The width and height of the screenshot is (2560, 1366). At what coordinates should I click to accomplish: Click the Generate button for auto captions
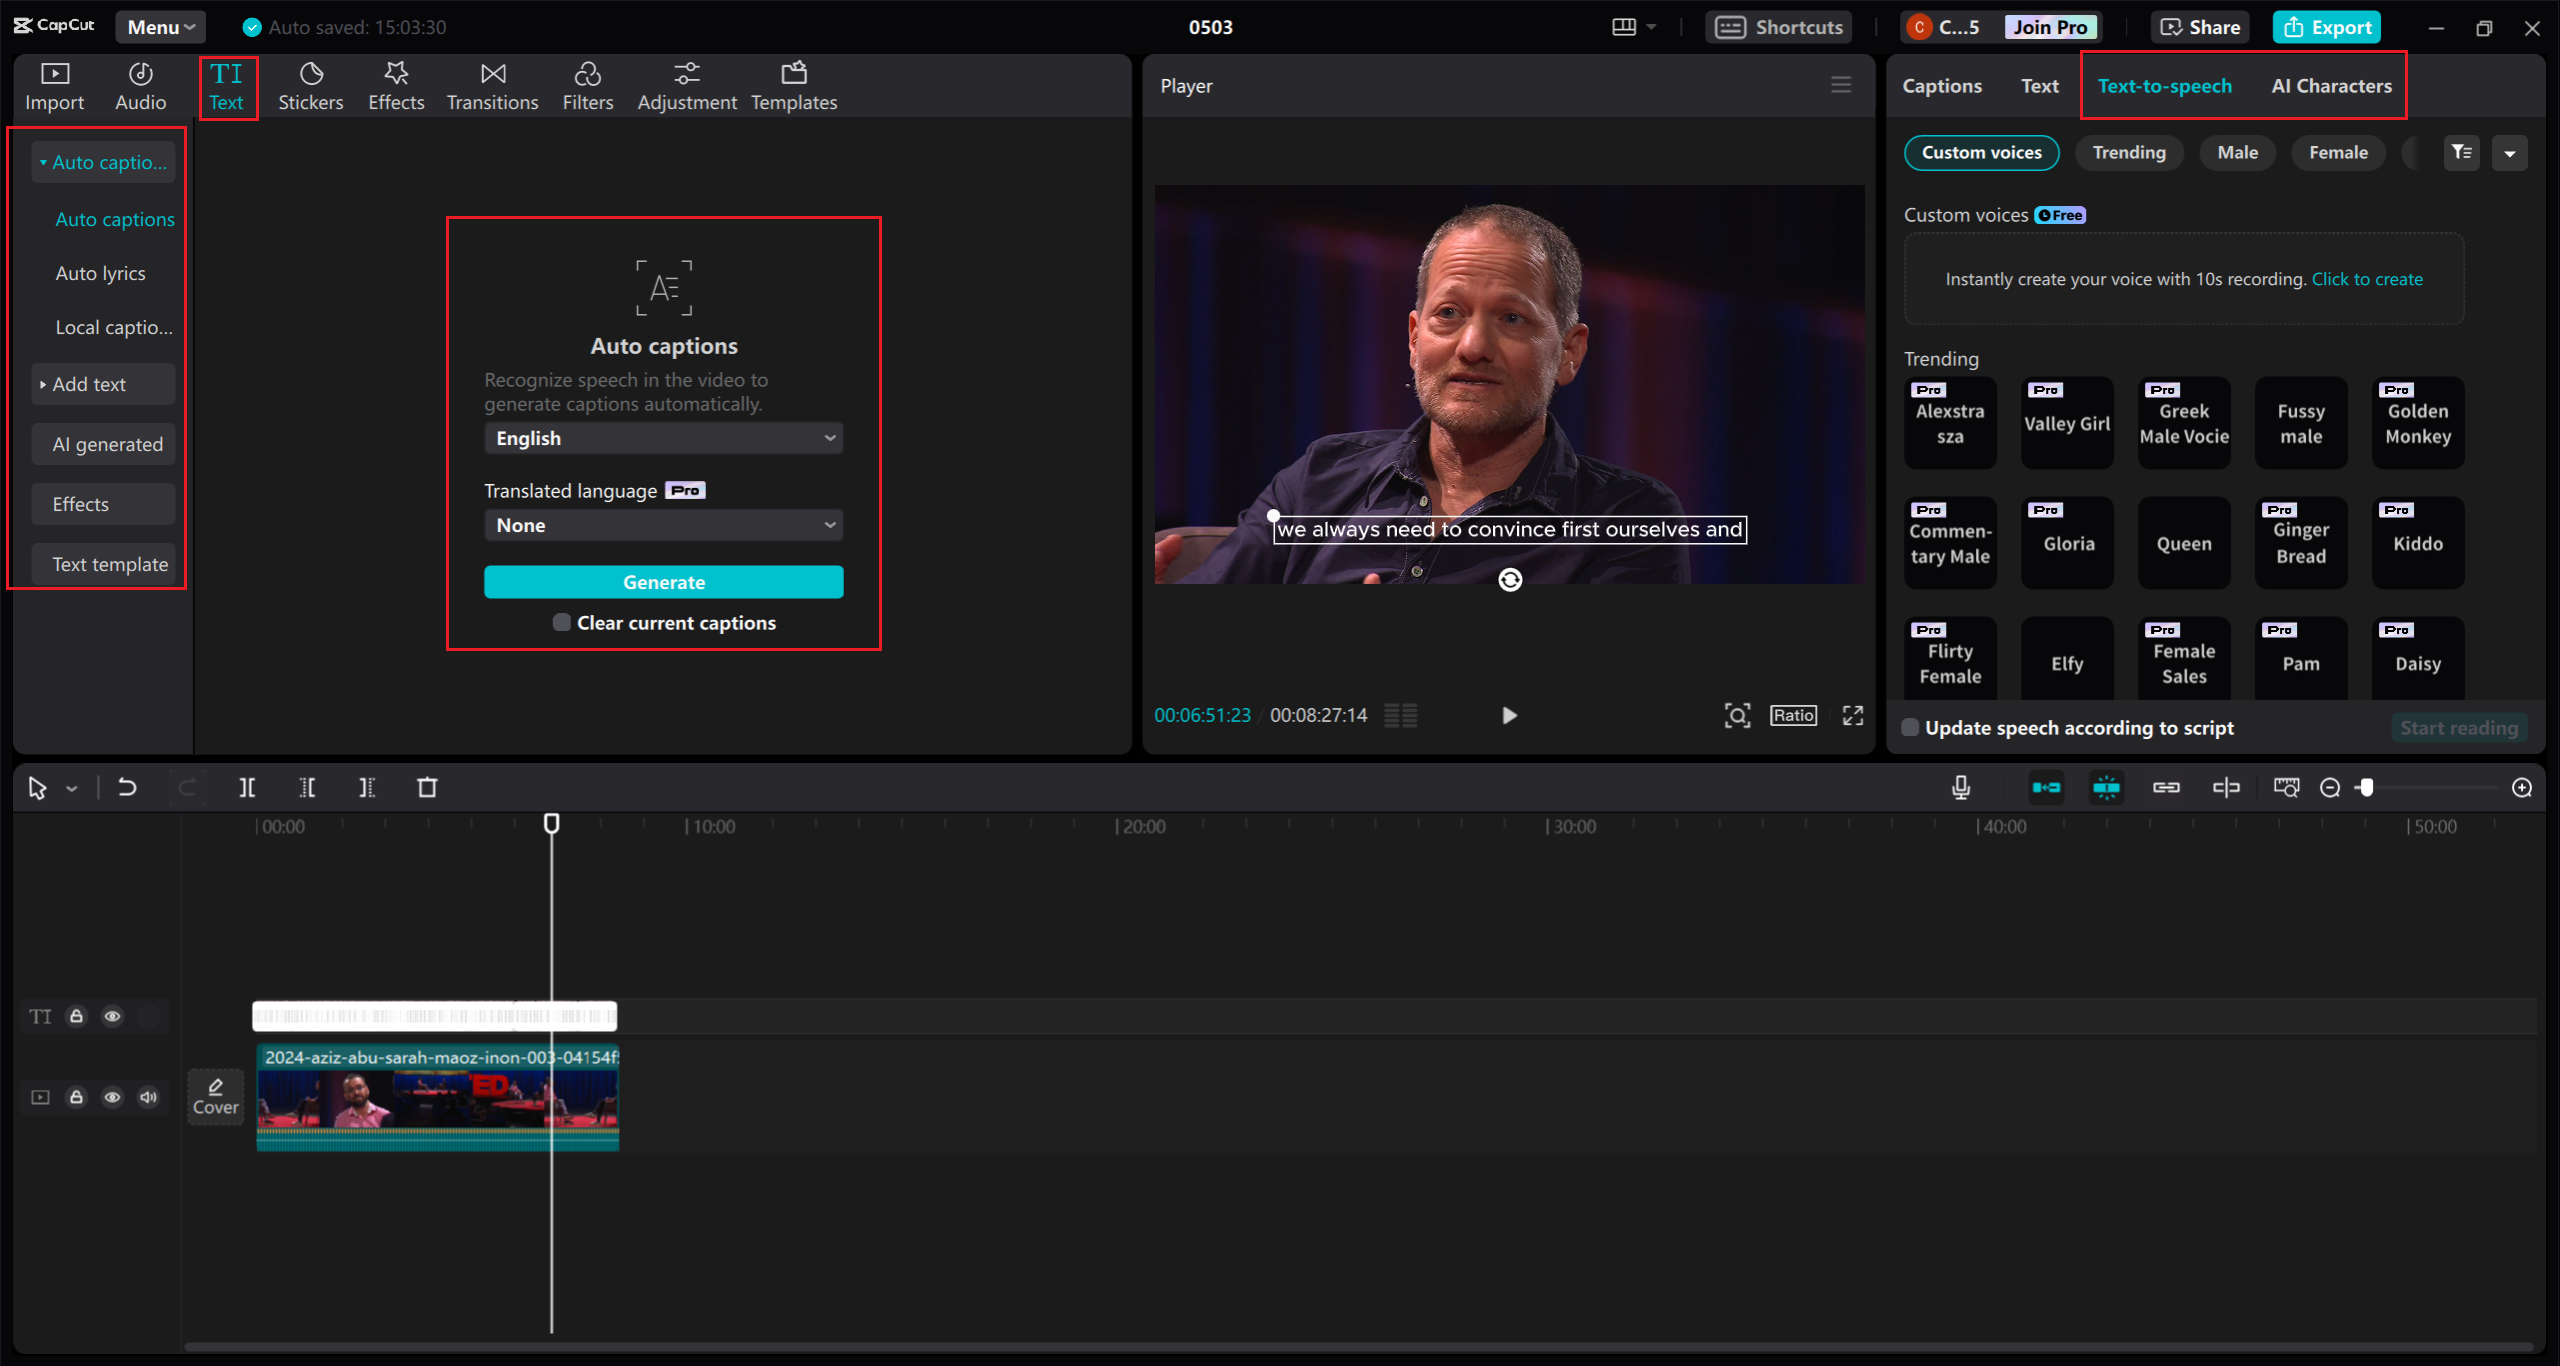[x=662, y=581]
